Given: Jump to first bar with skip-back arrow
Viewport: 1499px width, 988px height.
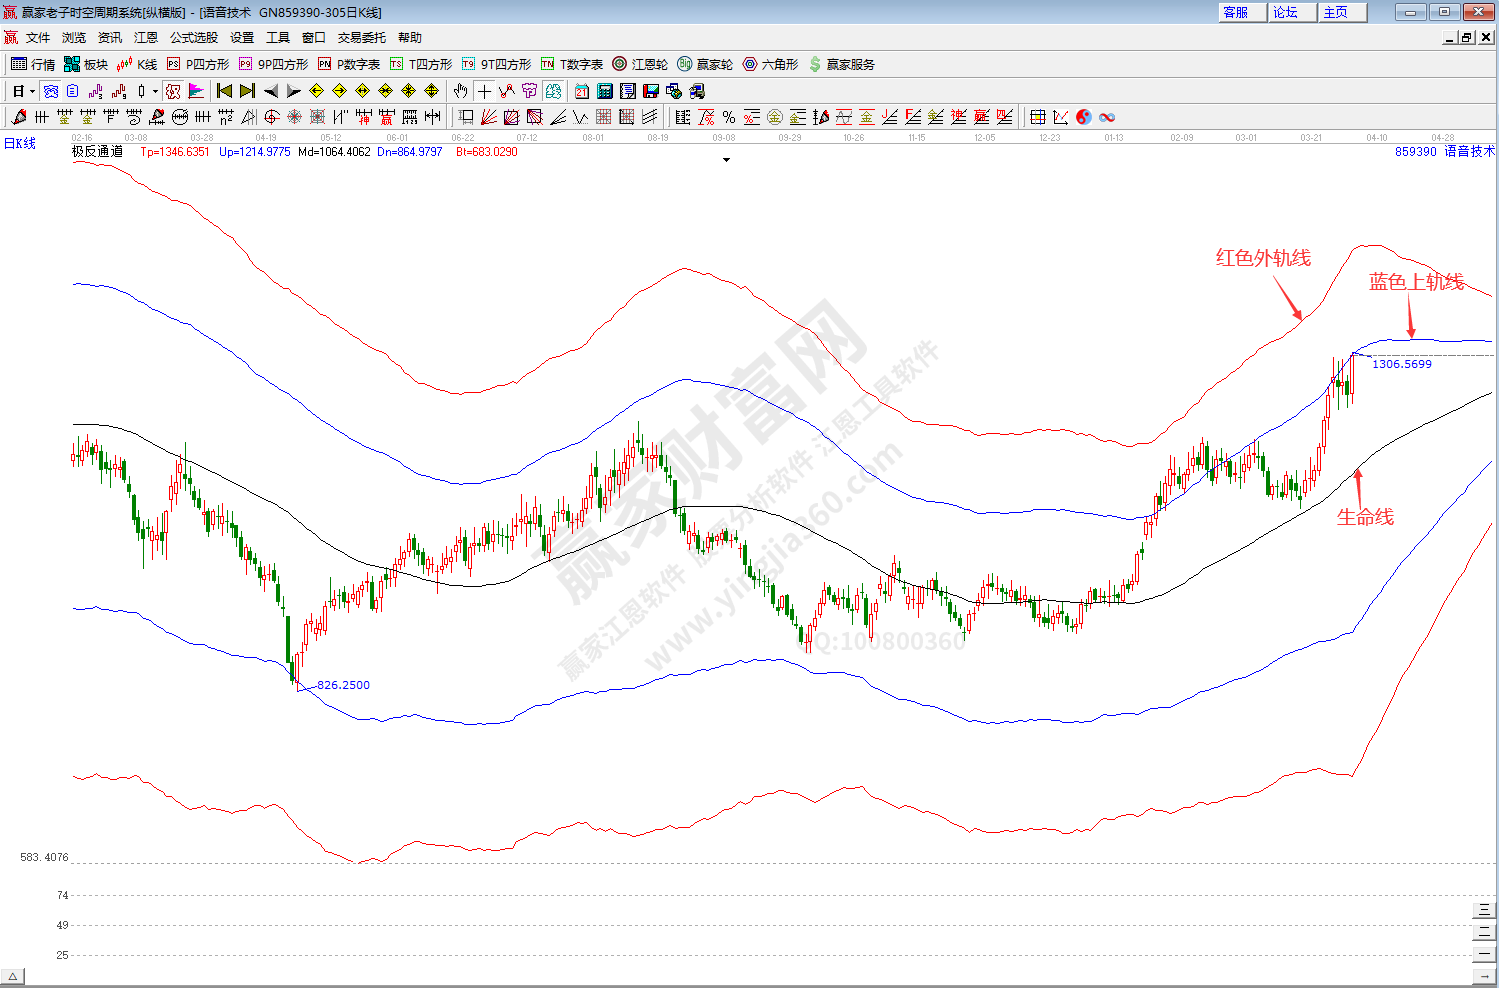Looking at the screenshot, I should pyautogui.click(x=224, y=91).
